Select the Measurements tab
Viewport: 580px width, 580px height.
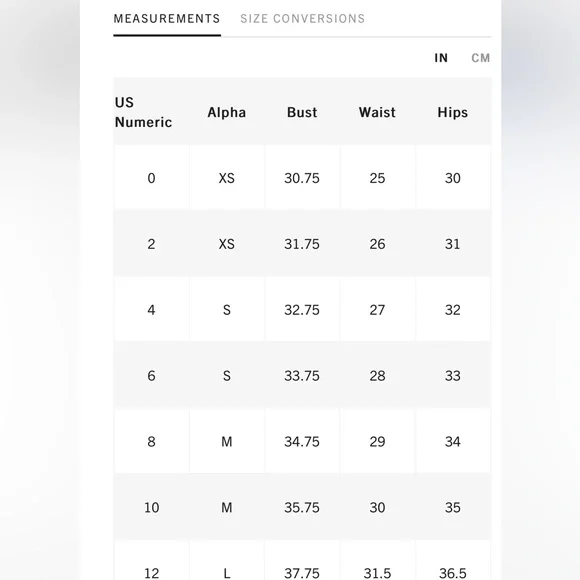[167, 18]
